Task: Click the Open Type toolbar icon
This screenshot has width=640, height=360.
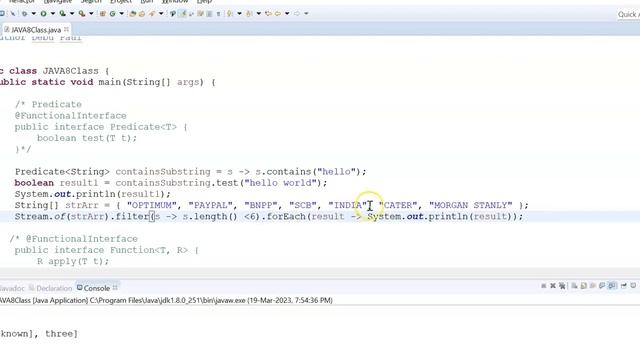Action: coord(132,13)
